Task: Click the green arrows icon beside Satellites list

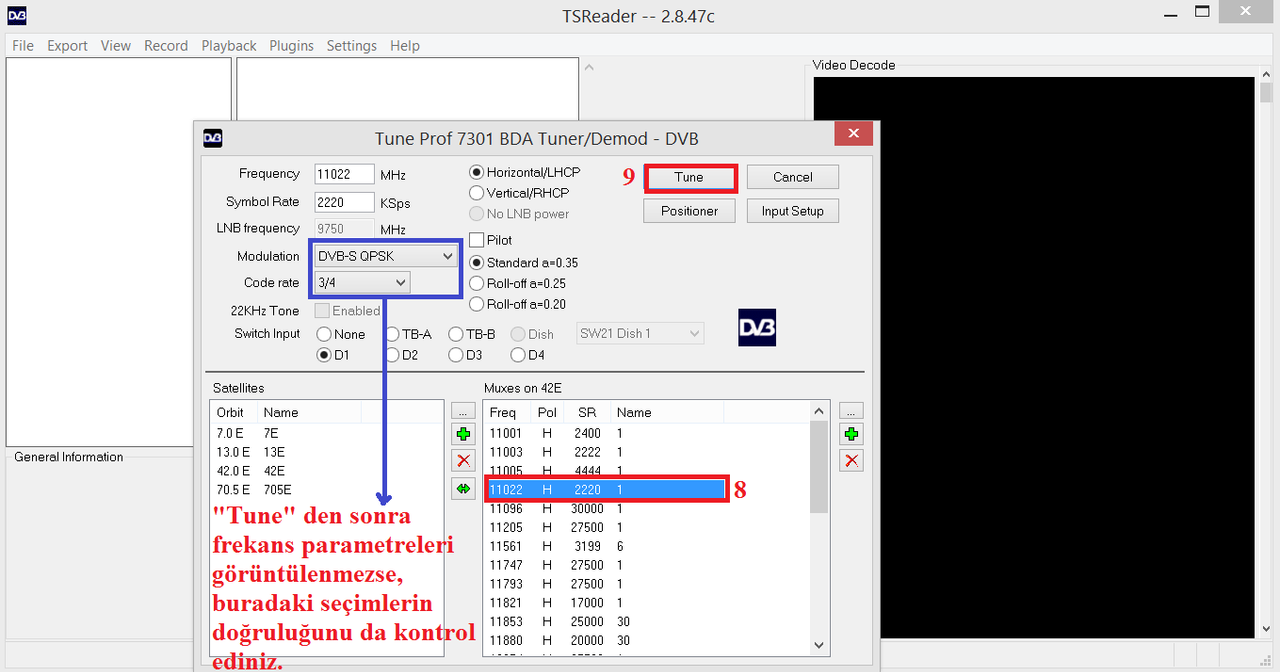Action: coord(463,488)
